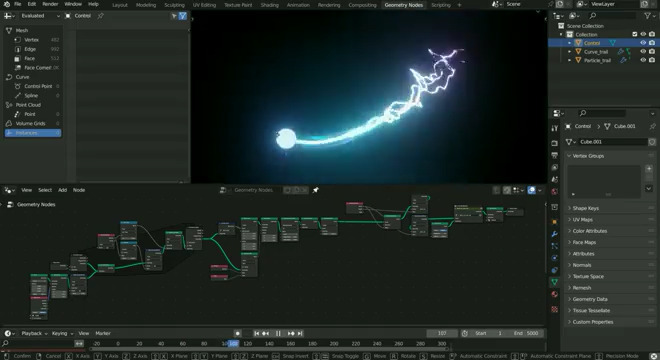Jump to previous keyframe button
The width and height of the screenshot is (660, 360).
coord(266,333)
